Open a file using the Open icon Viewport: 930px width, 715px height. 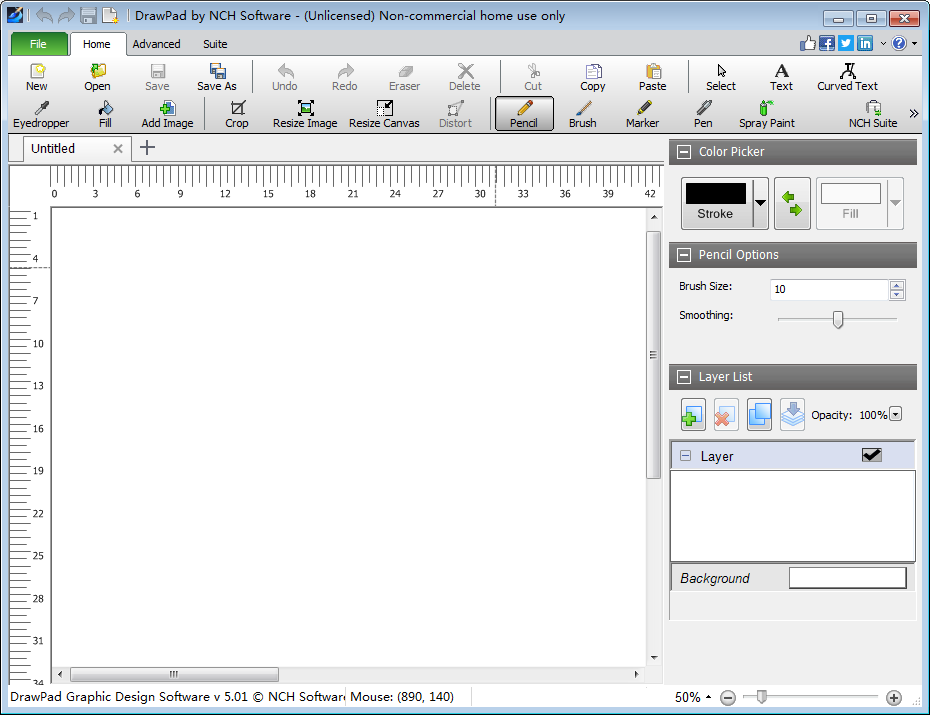(97, 77)
